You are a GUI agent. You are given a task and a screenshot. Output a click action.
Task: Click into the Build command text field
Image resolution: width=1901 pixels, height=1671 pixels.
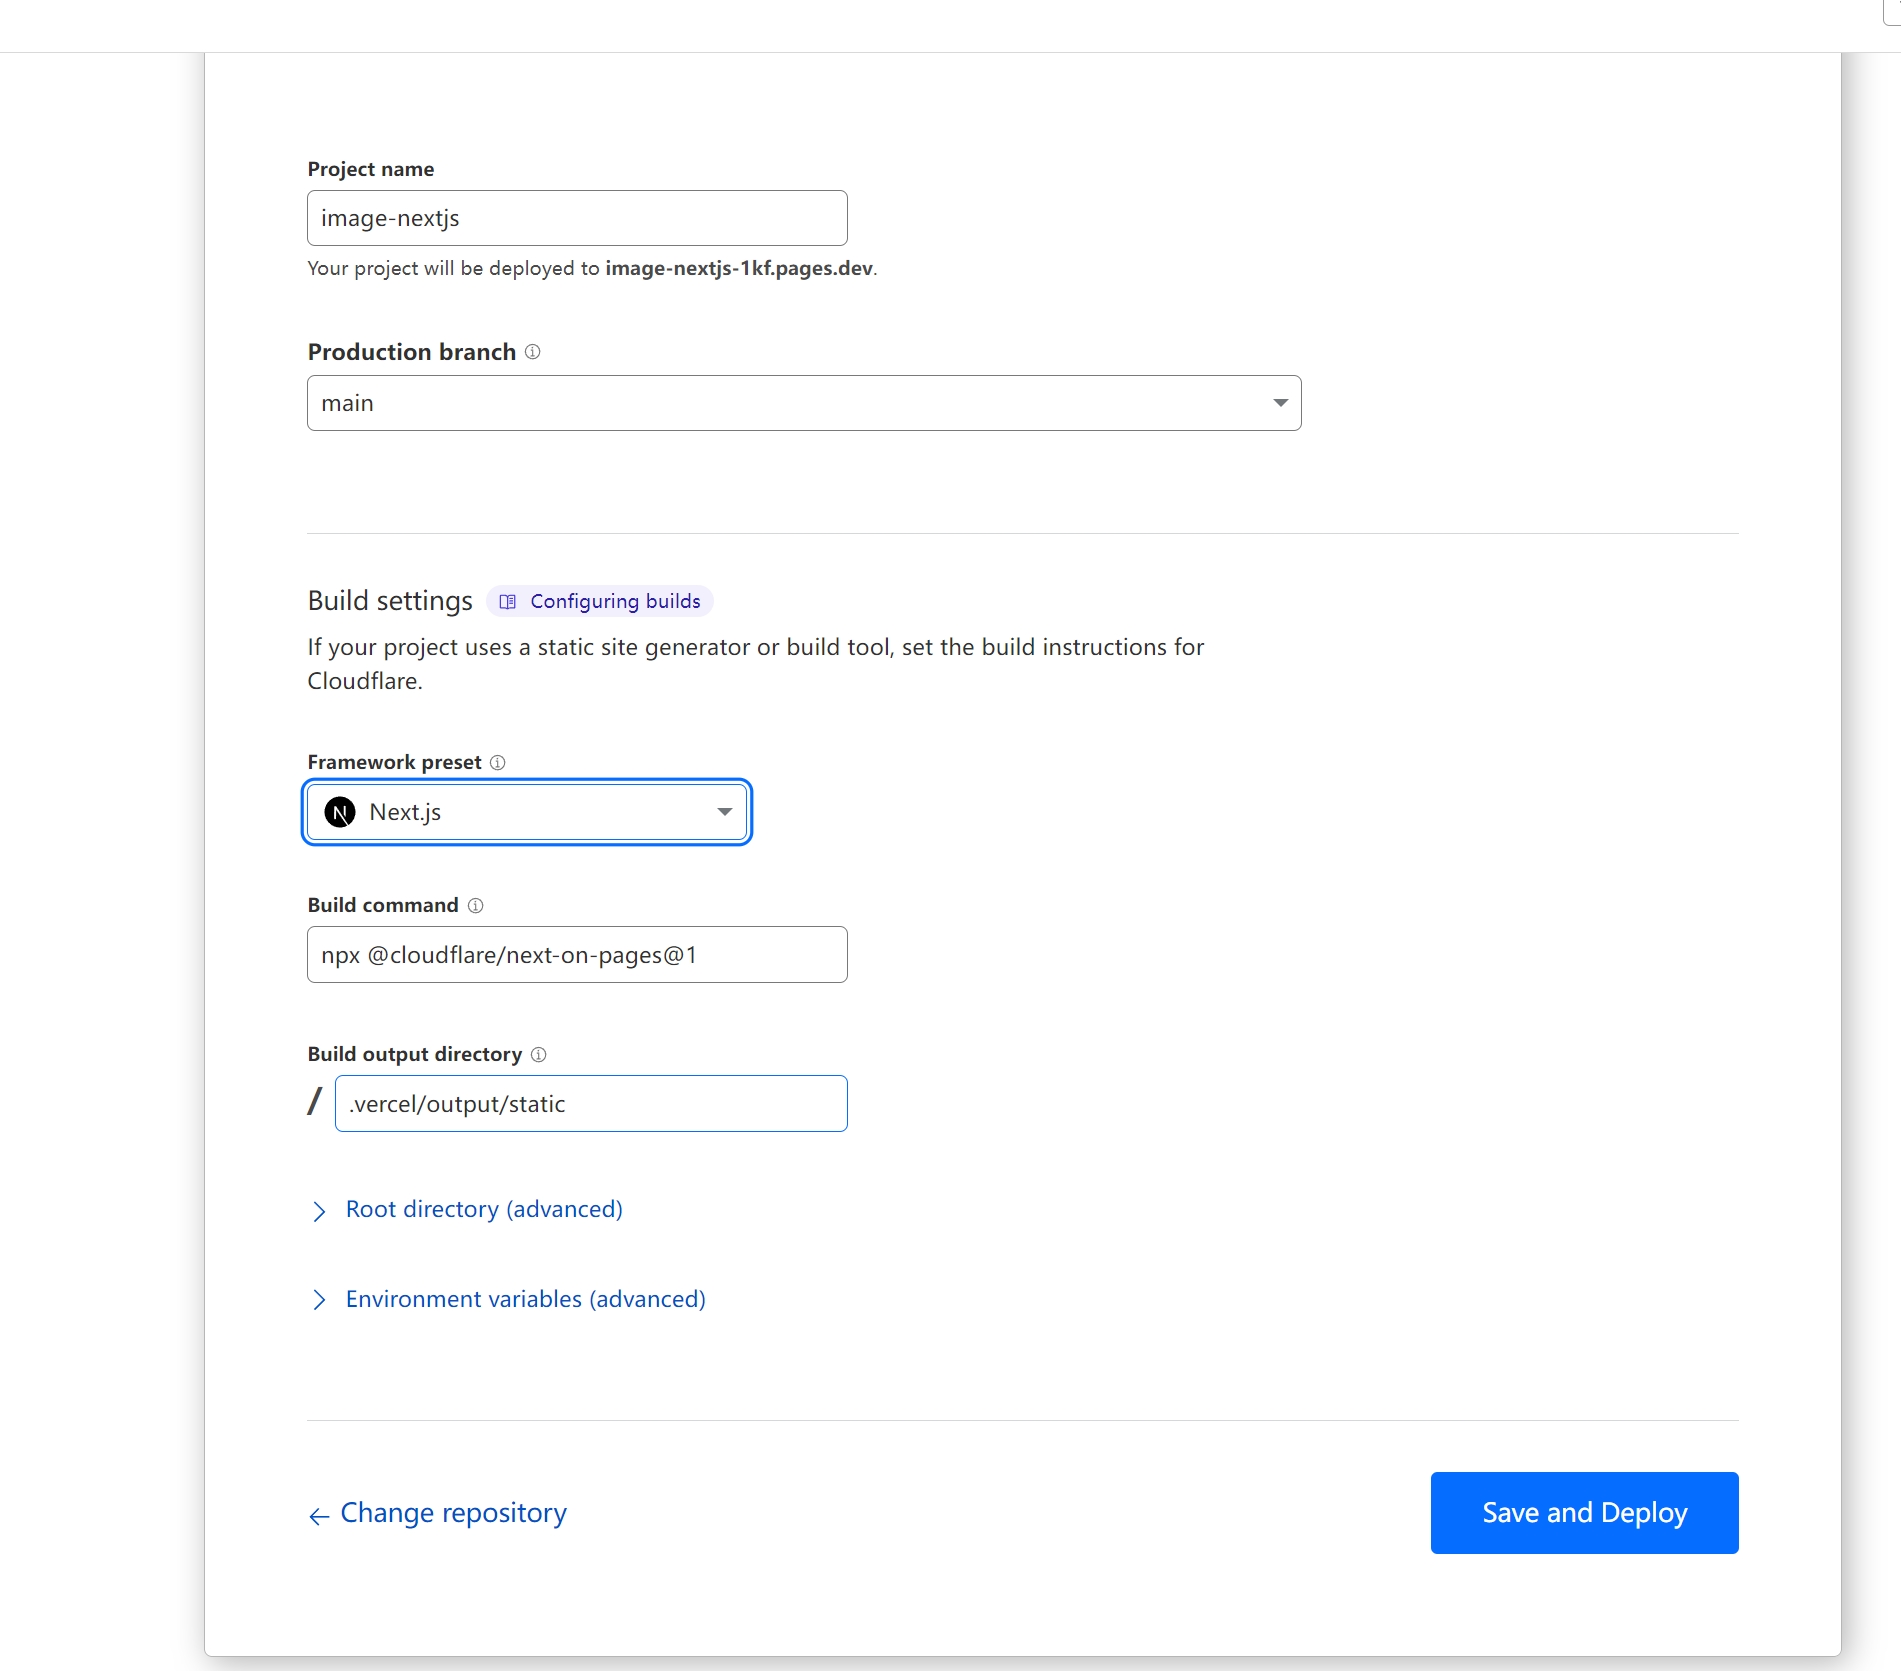click(x=577, y=955)
